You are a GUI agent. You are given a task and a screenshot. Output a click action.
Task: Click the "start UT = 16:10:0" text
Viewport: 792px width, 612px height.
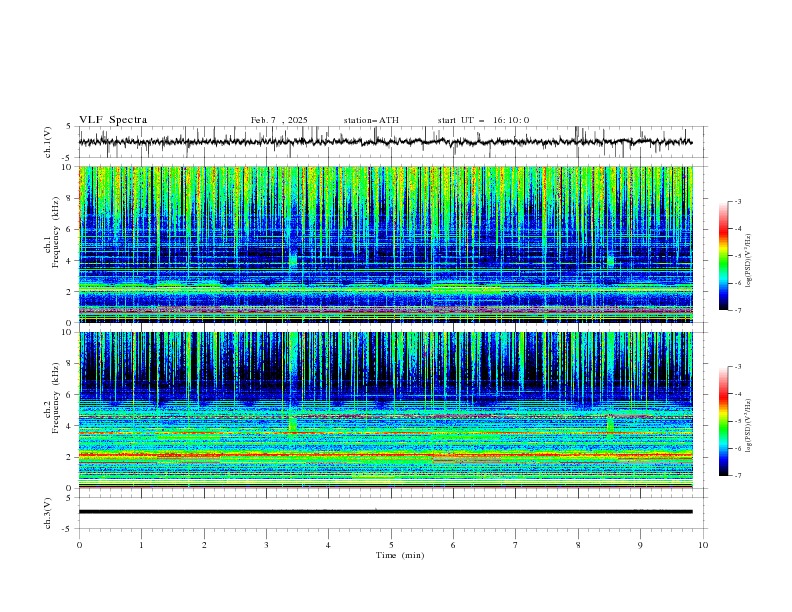click(x=483, y=120)
